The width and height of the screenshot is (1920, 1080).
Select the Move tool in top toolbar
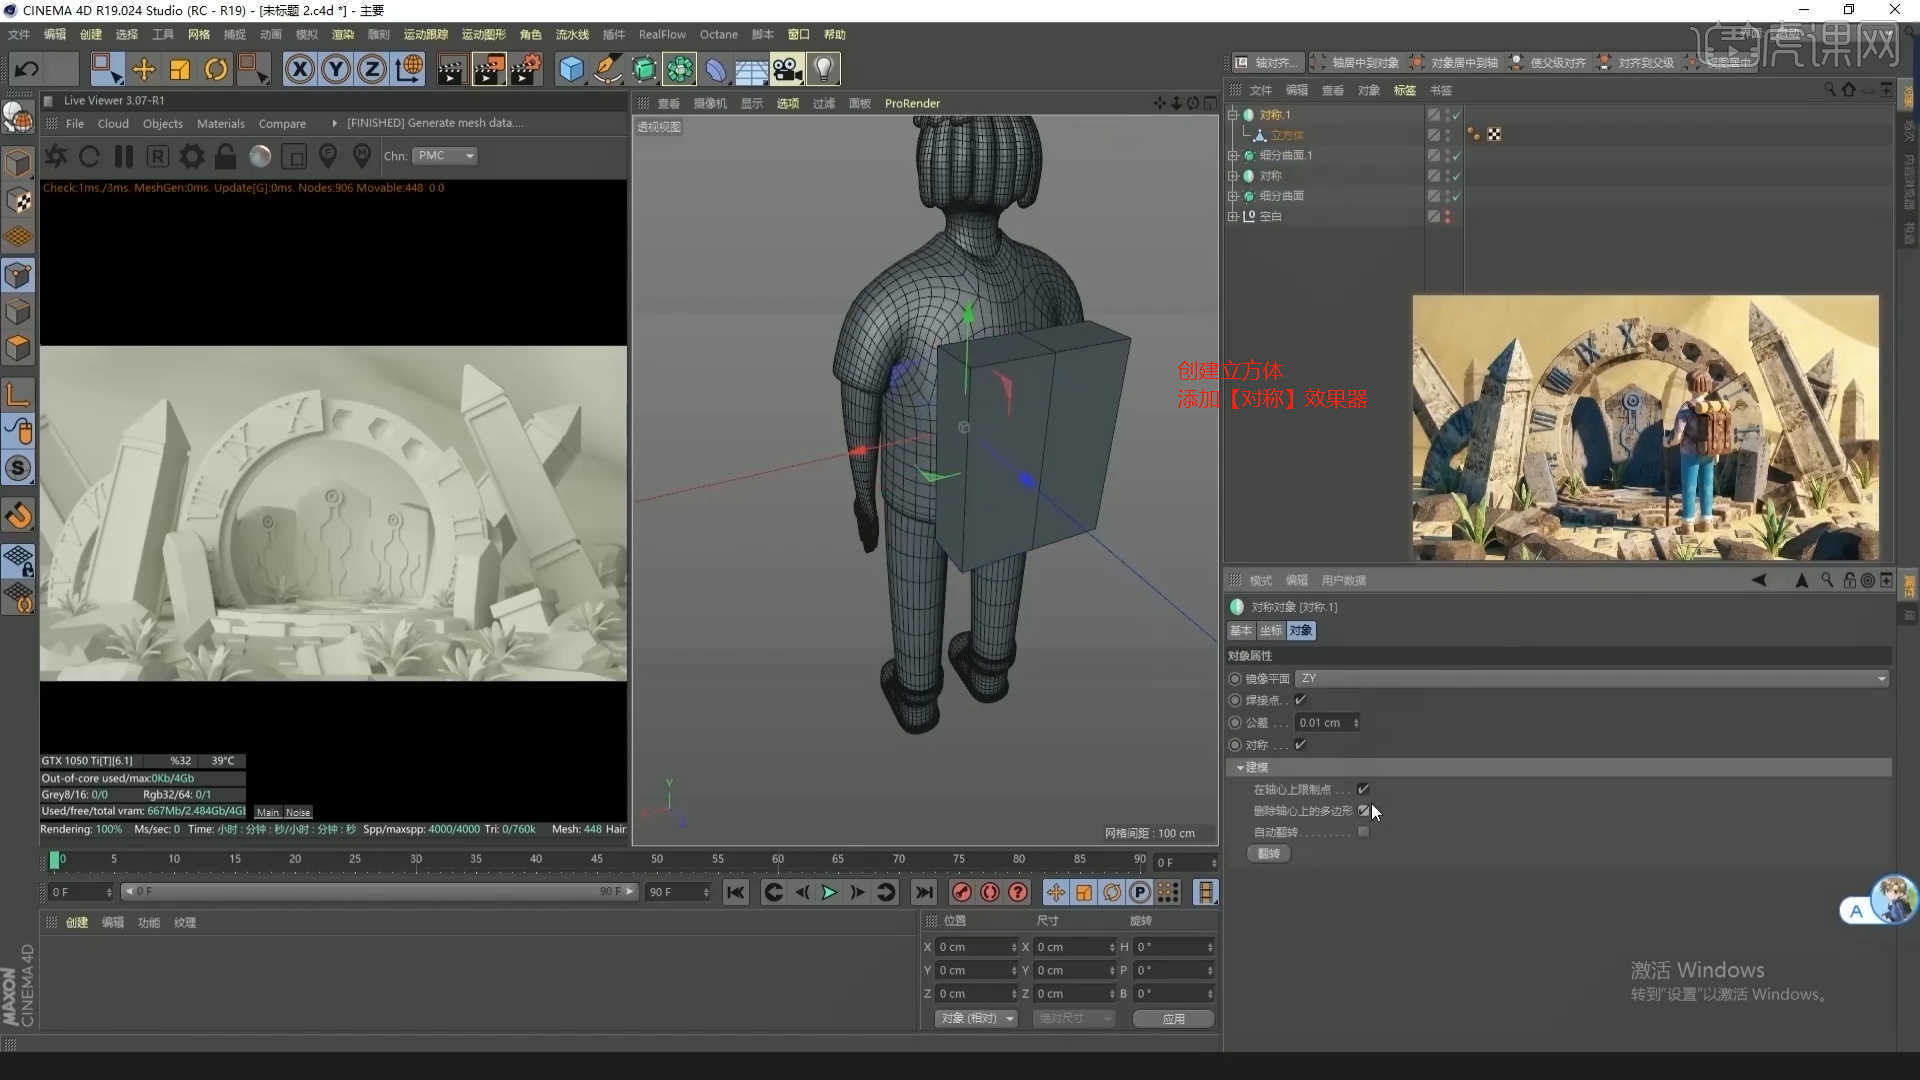pyautogui.click(x=144, y=69)
